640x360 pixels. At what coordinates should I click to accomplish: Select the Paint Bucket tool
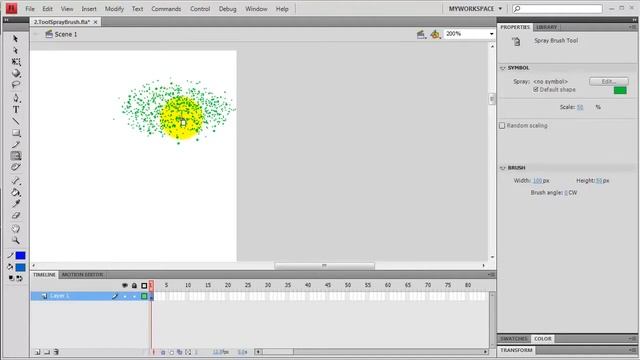tap(16, 193)
